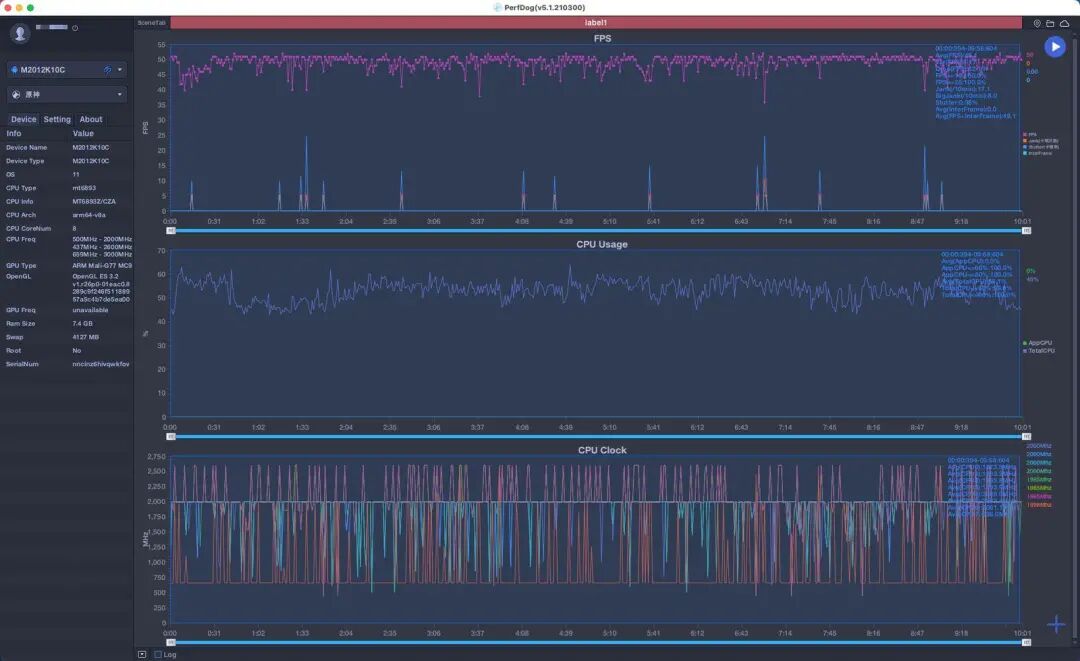Screen dimensions: 1080x661
Task: Click the CPU Type value mt6893
Action: point(84,188)
